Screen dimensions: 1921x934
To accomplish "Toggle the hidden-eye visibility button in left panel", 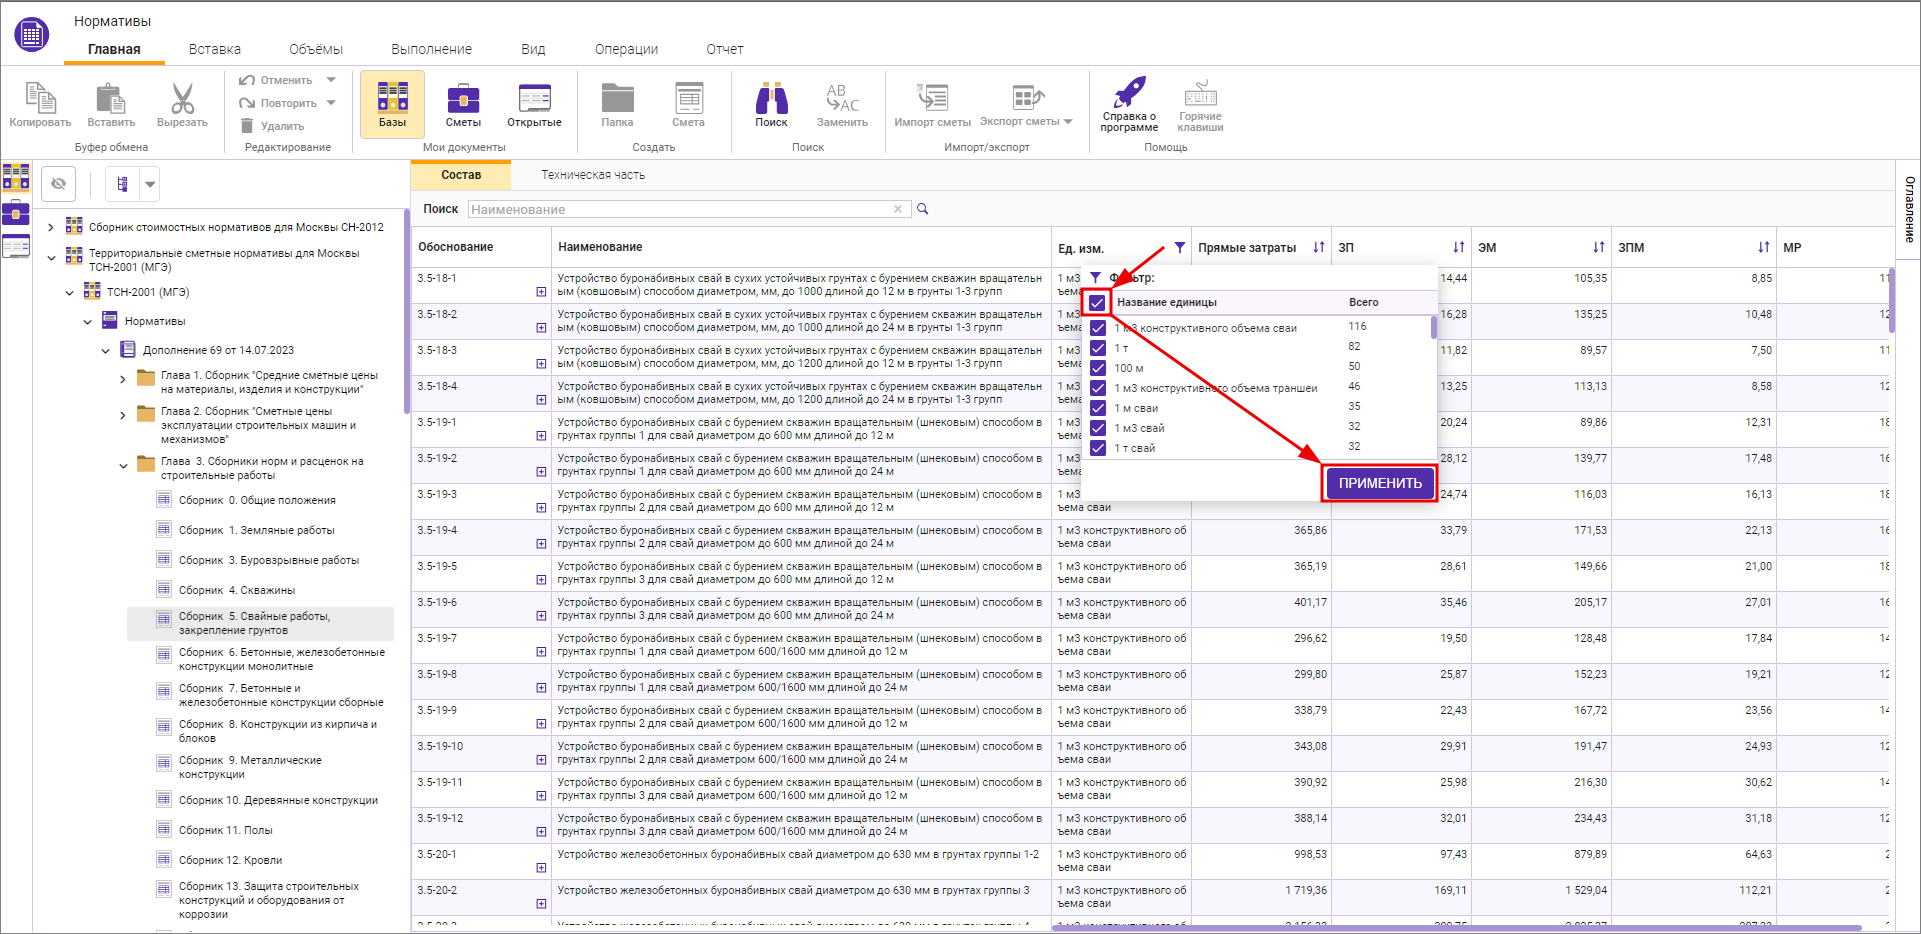I will (59, 184).
